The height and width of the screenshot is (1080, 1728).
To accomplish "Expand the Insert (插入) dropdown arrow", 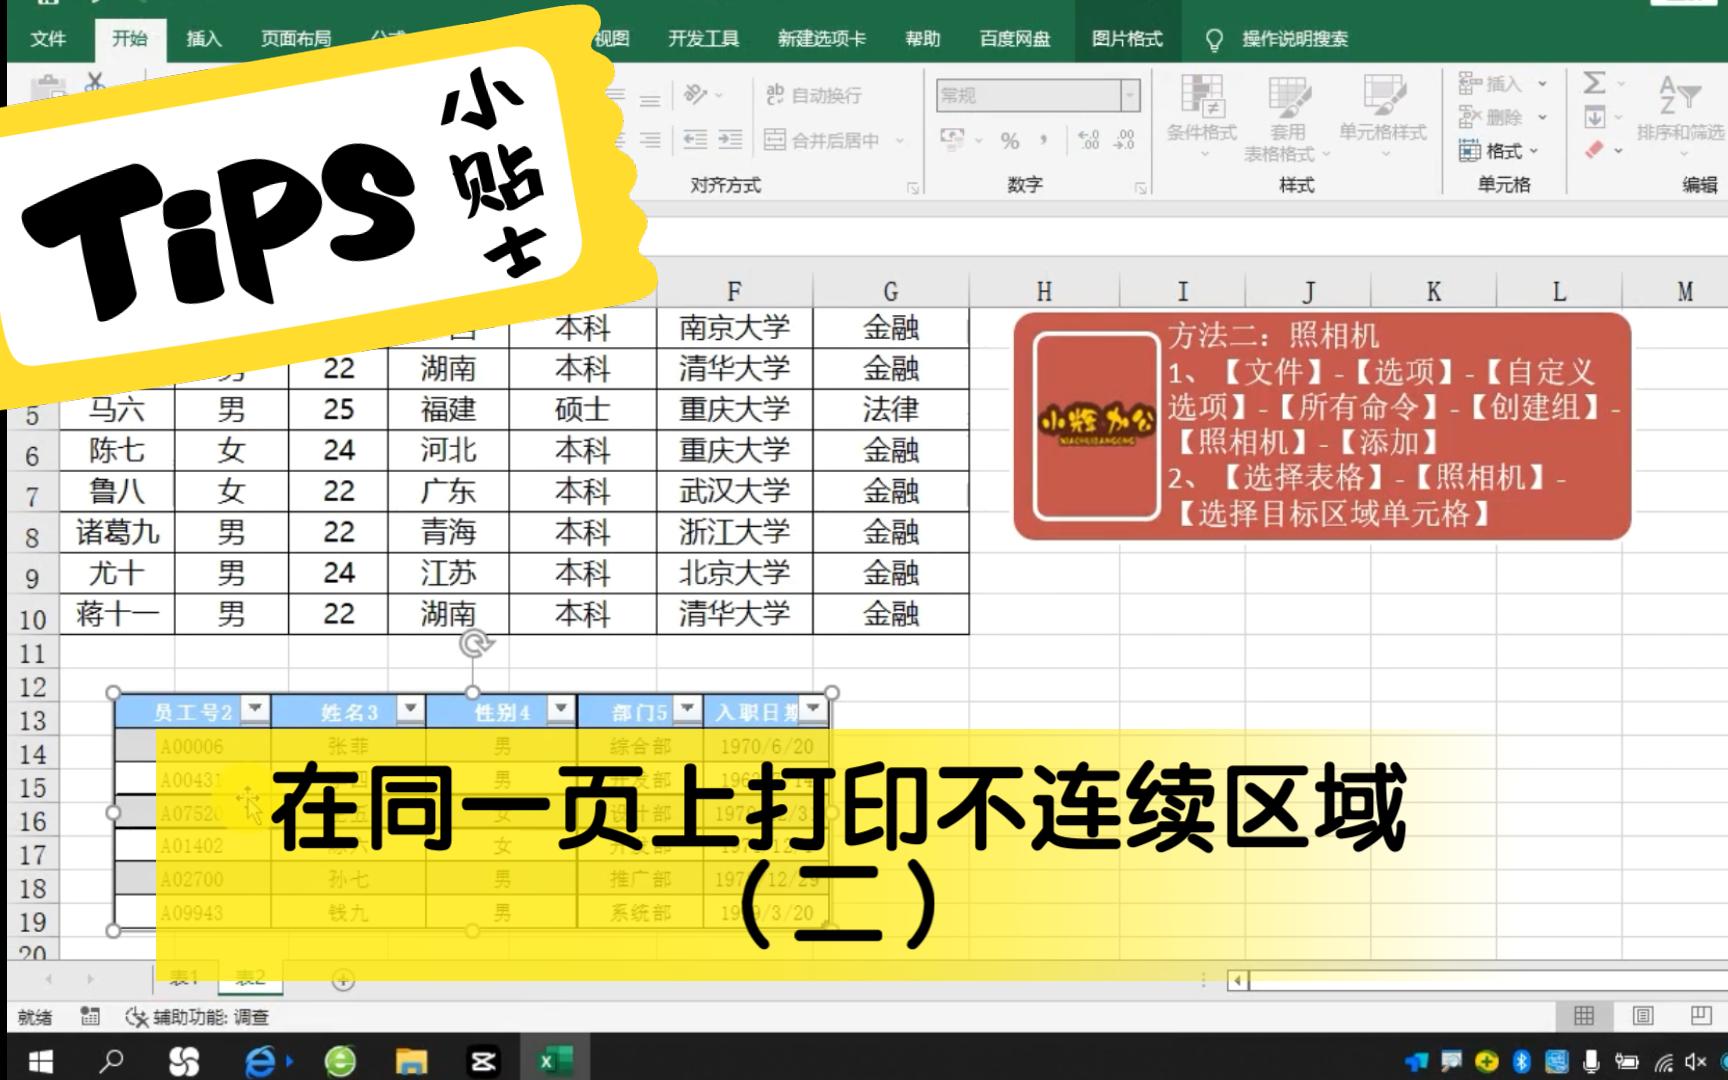I will (1542, 84).
